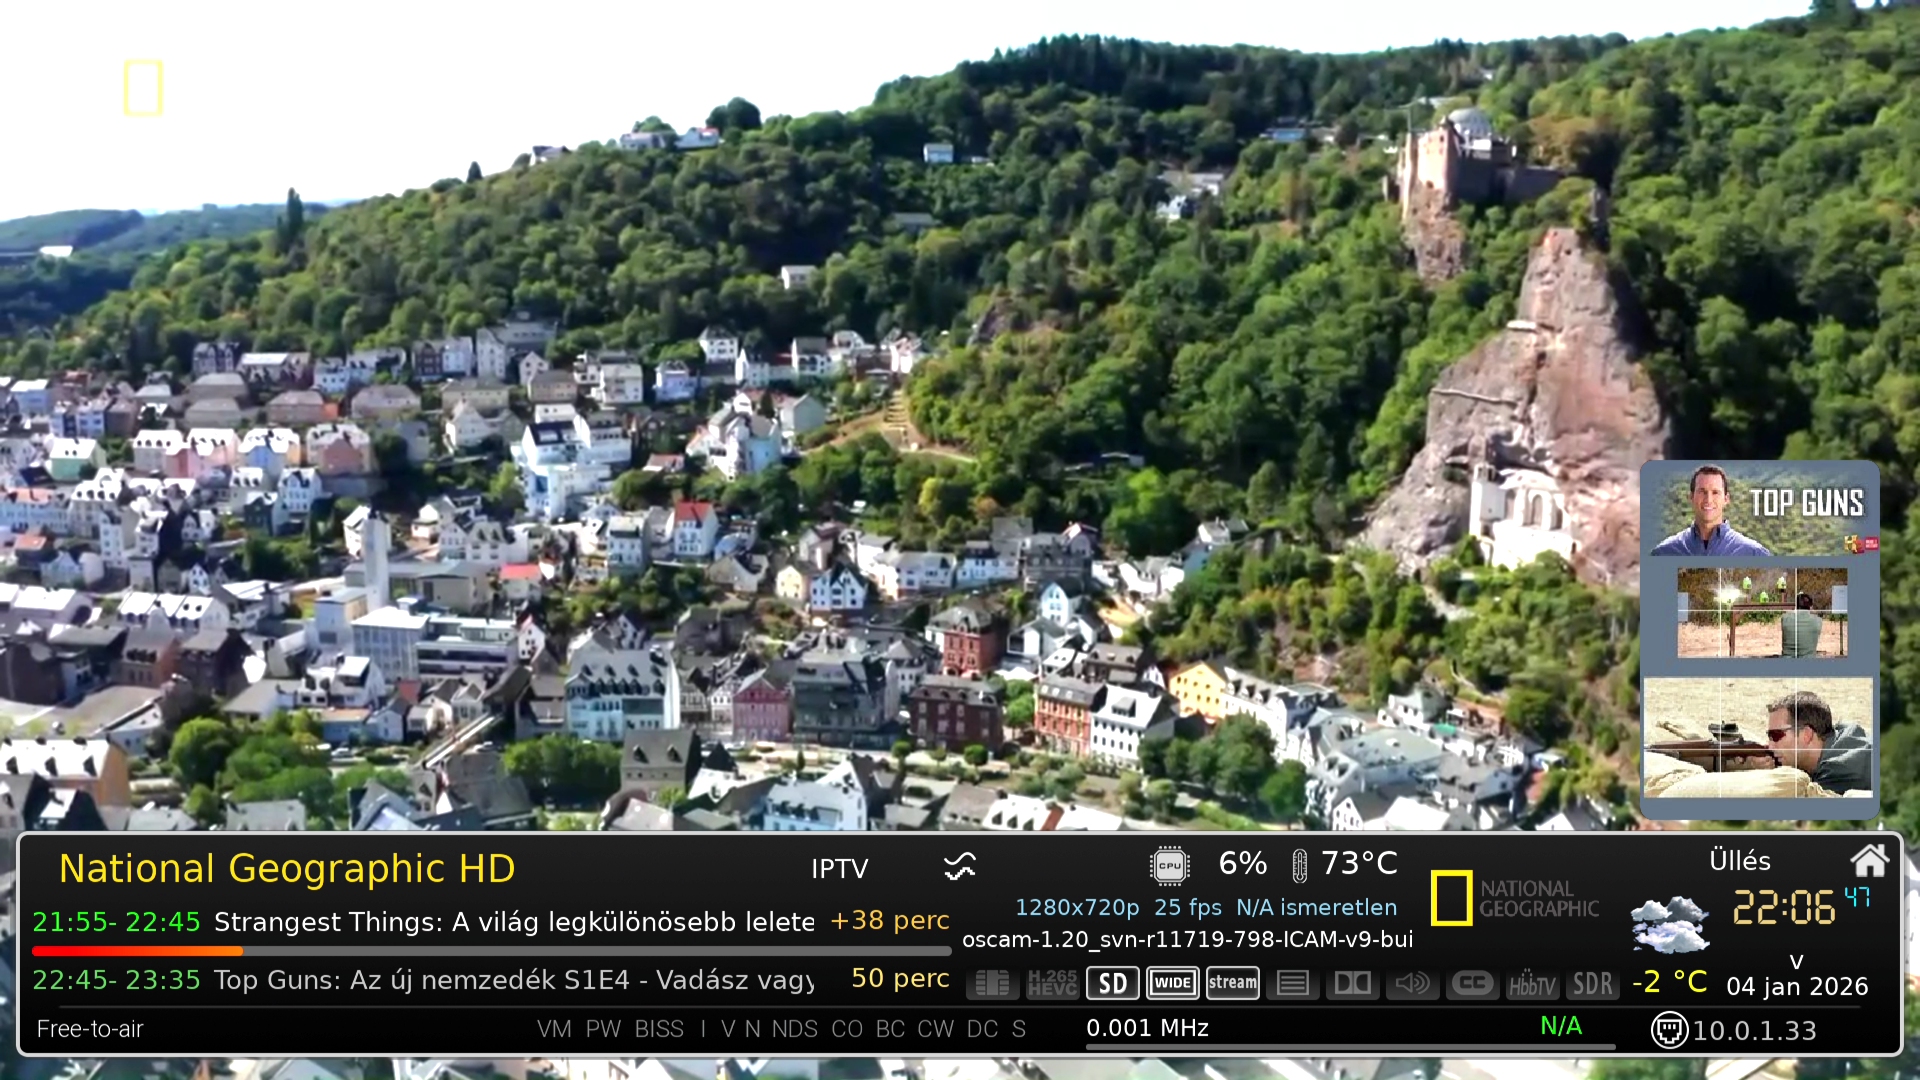The height and width of the screenshot is (1080, 1920).
Task: Select the current program Strangest Things entry
Action: coord(514,921)
